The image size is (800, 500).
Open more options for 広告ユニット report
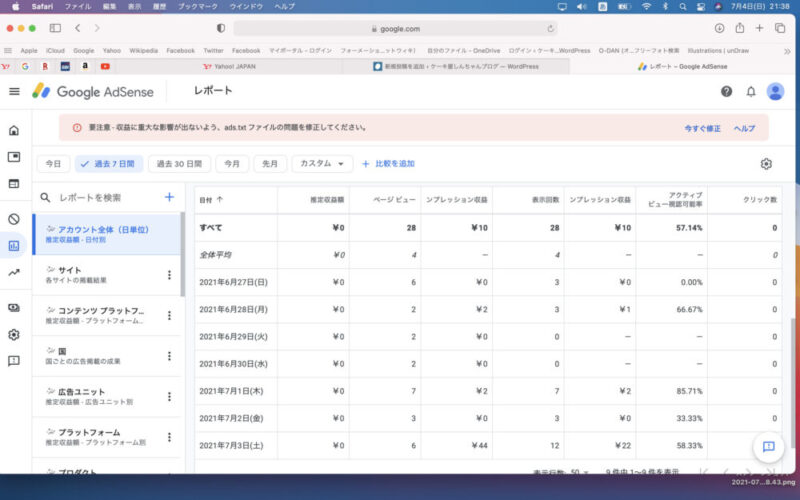tap(169, 396)
